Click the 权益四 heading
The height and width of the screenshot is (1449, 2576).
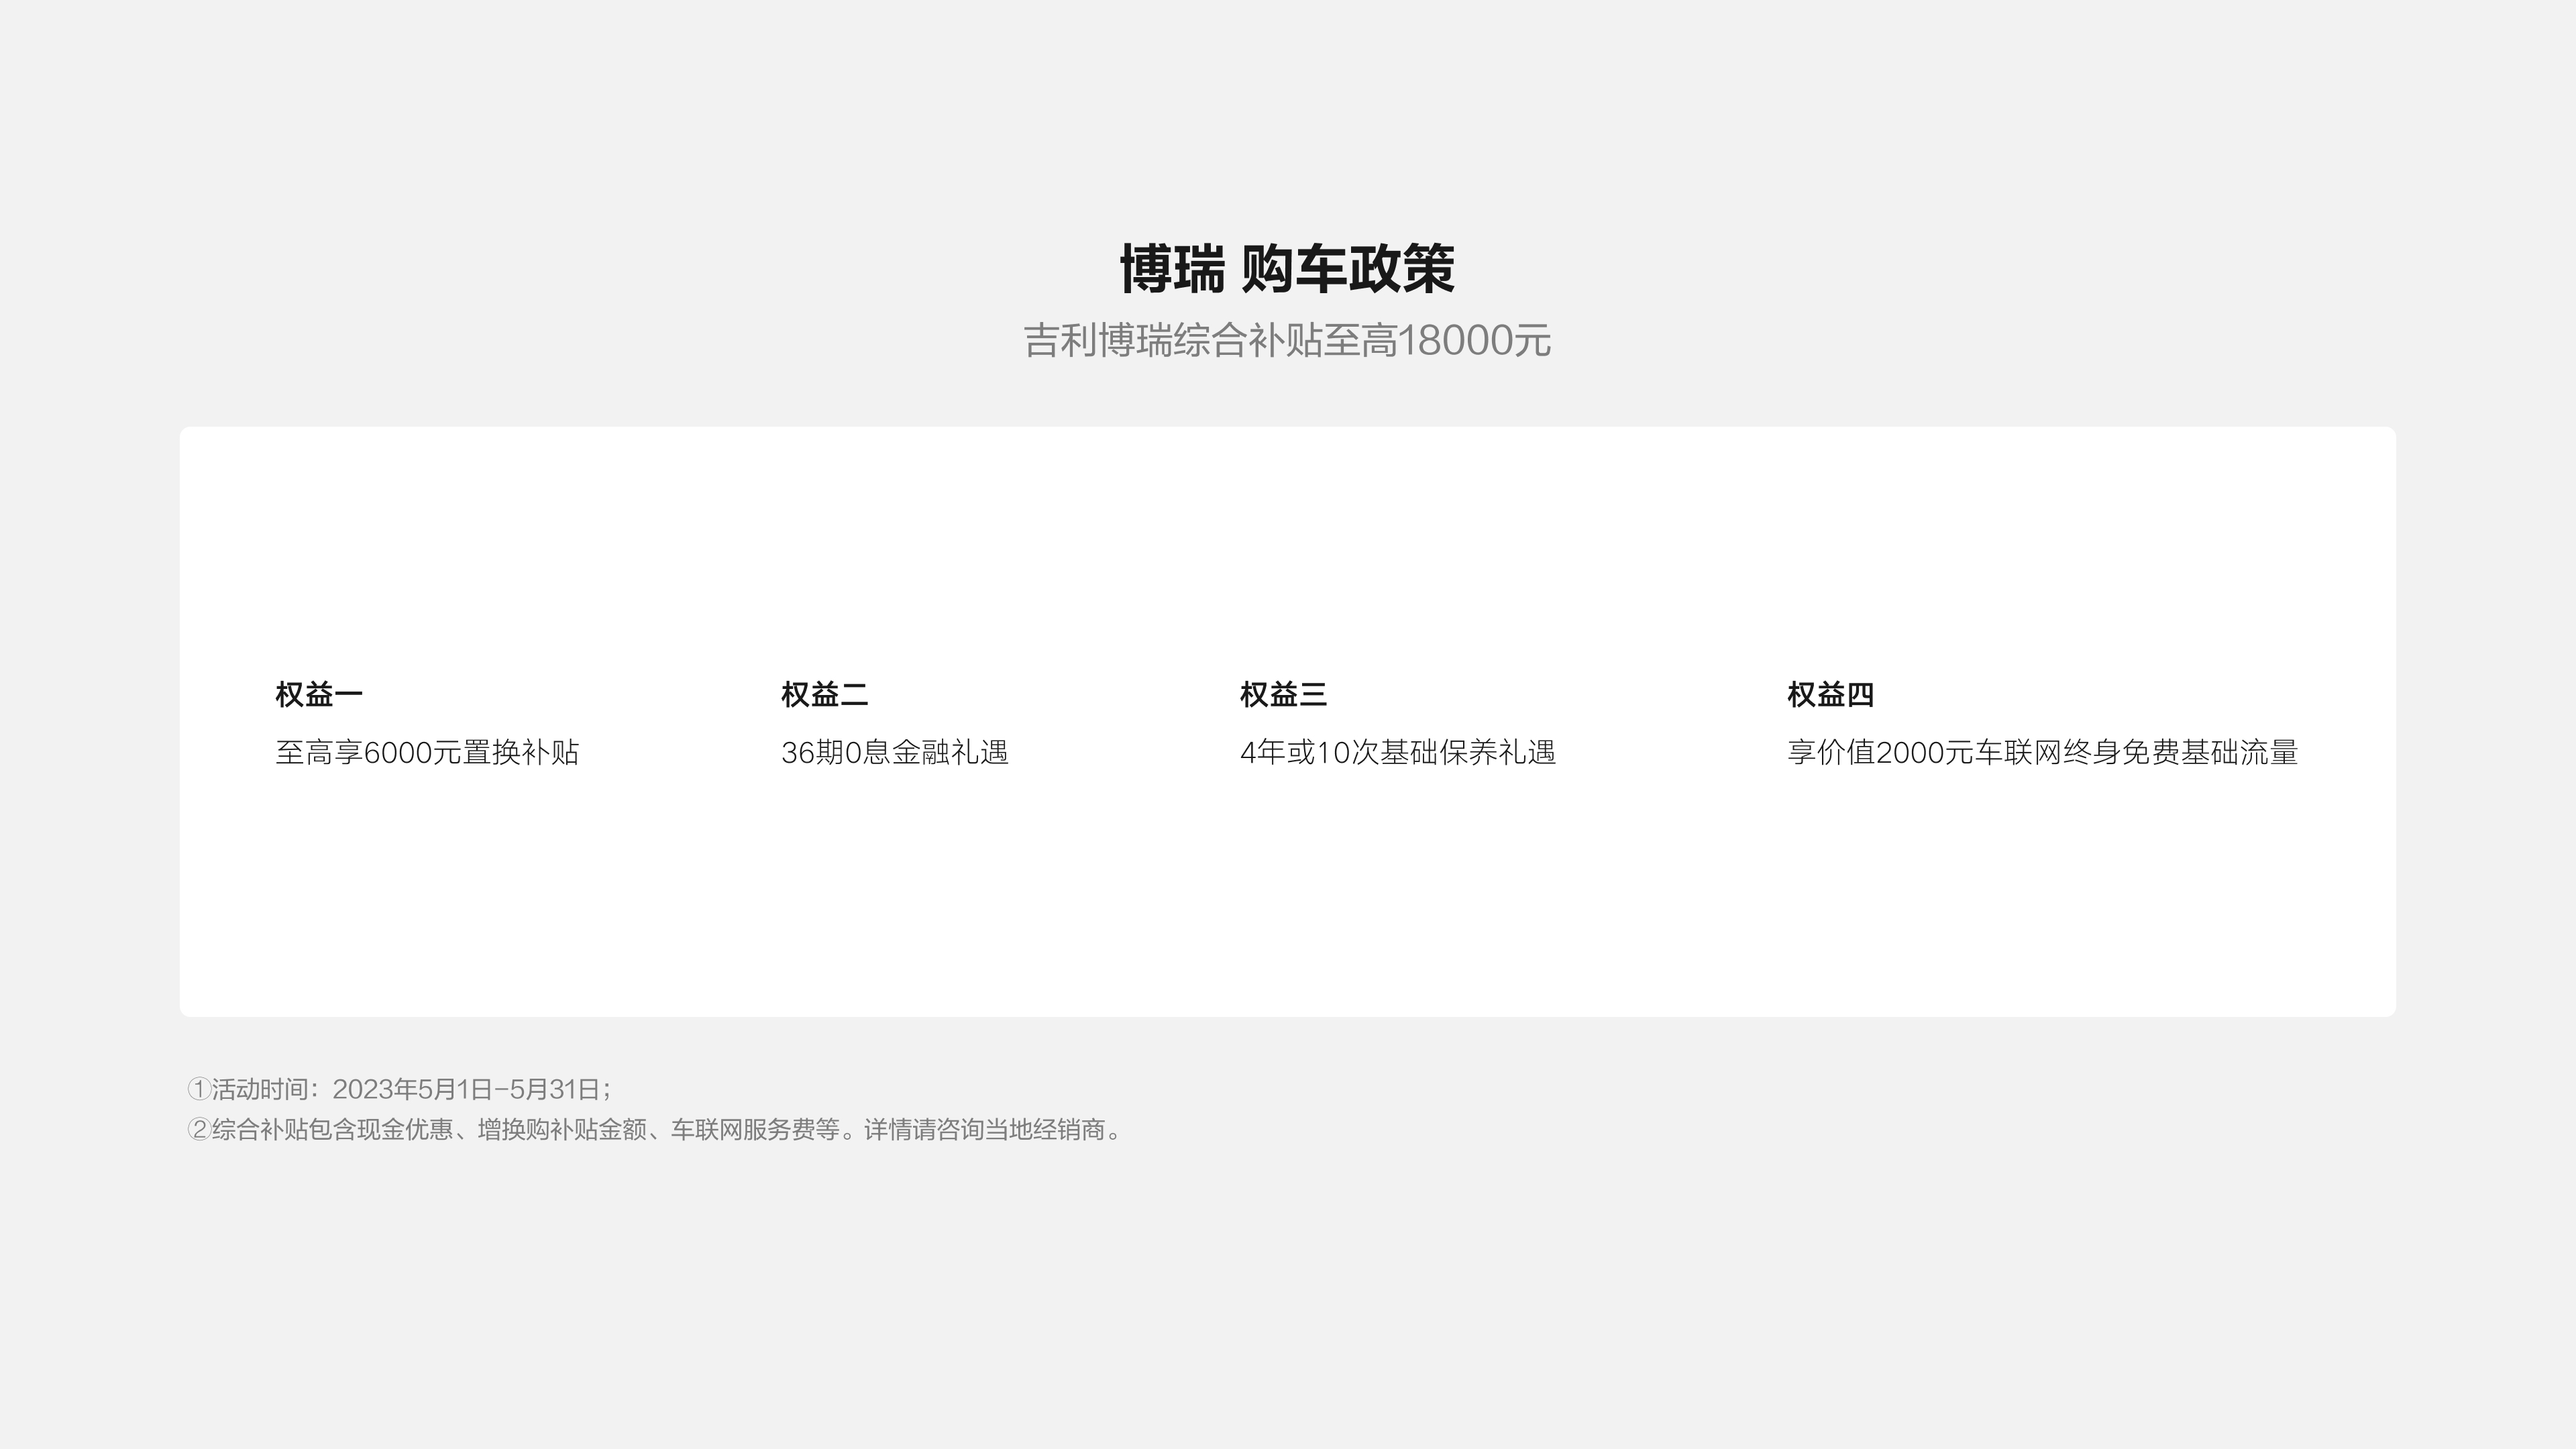[x=1830, y=694]
